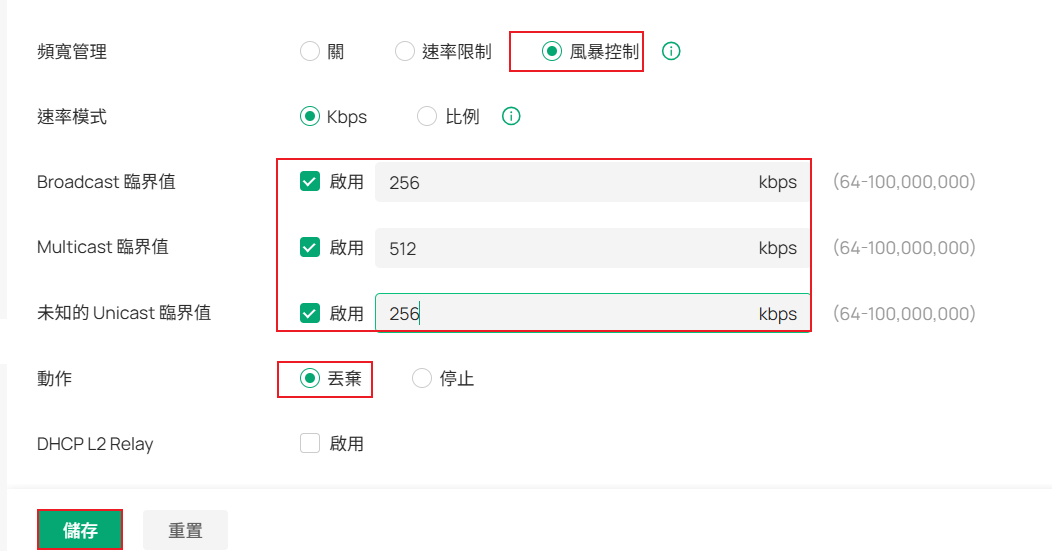1052x551 pixels.
Task: Toggle the 未知的 Unicast 臨界值 啟用 checkbox
Action: [310, 313]
